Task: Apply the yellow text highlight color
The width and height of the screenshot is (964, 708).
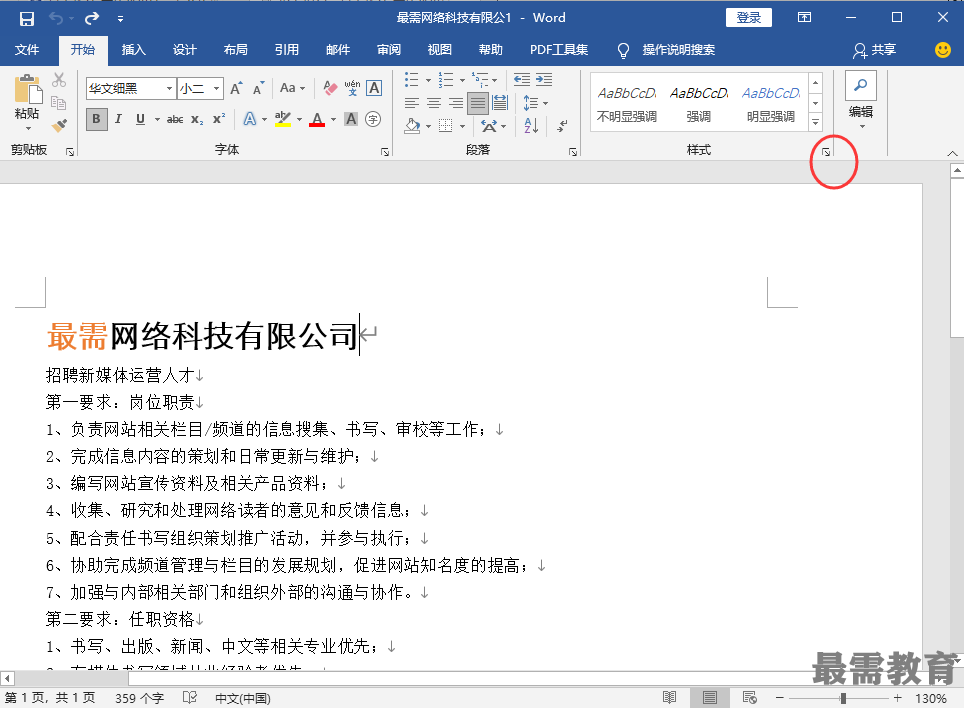Action: [x=283, y=119]
